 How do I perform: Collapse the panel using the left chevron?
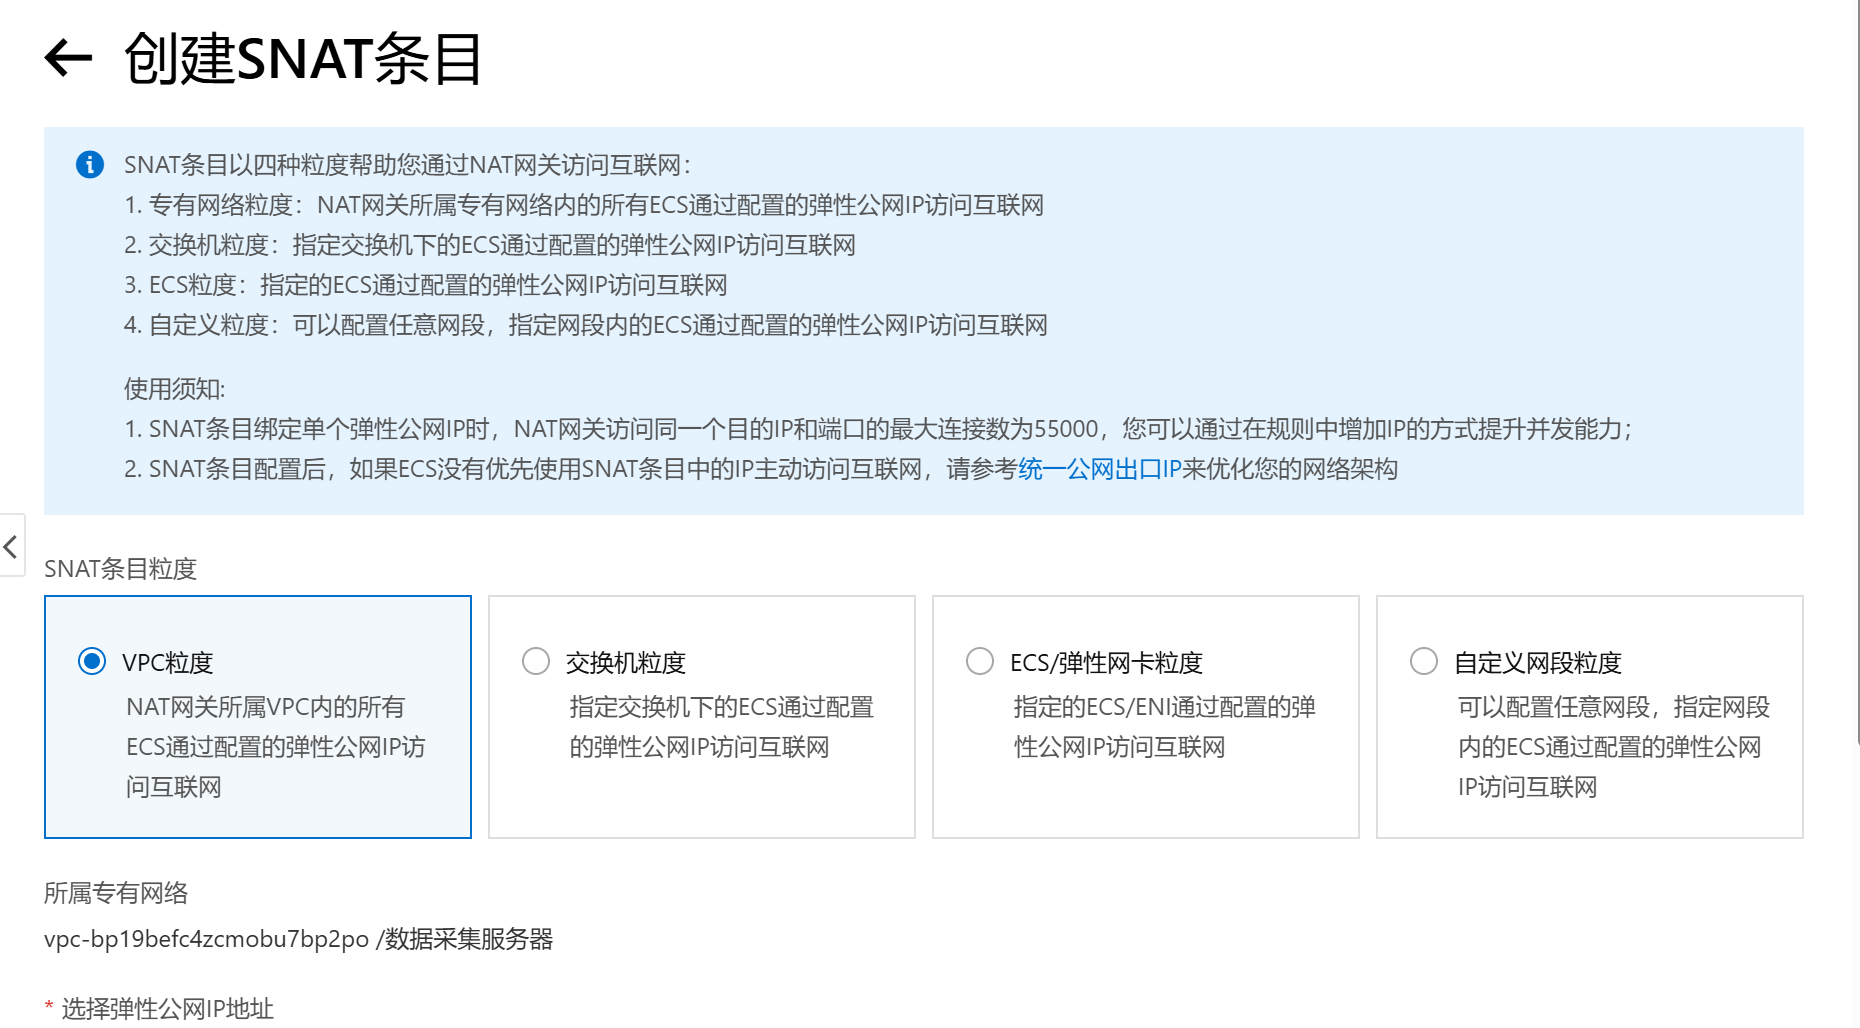9,547
